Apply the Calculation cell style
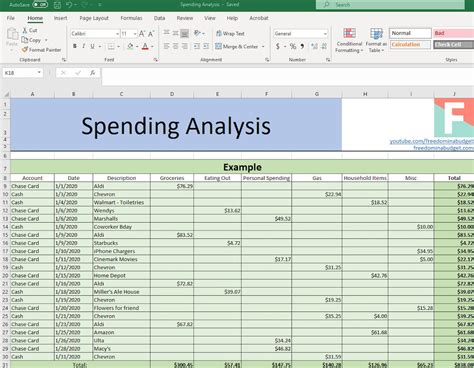The height and width of the screenshot is (368, 474). click(410, 44)
